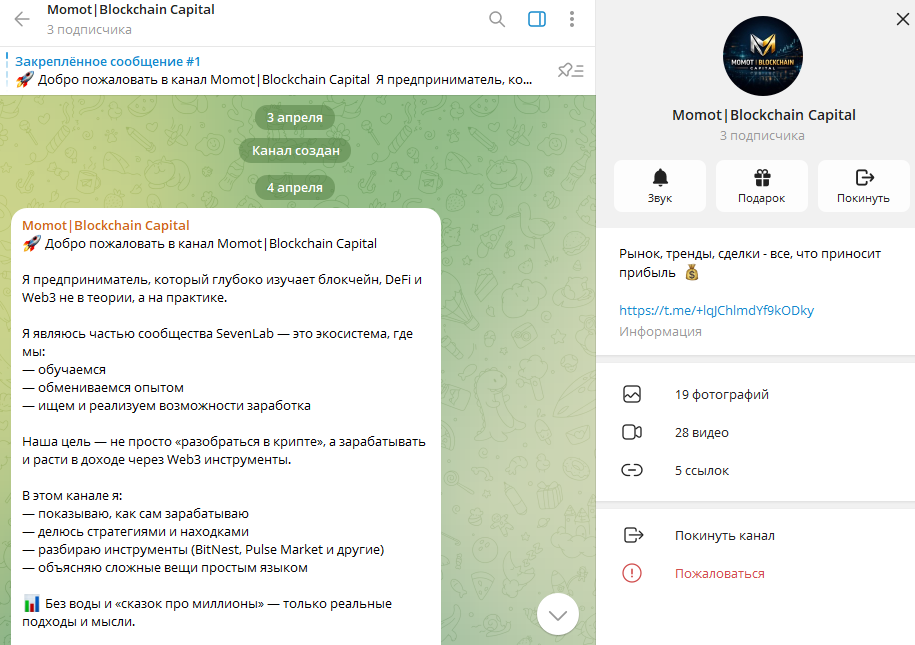This screenshot has height=645, width=915.
Task: Toggle the right info sidebar panel icon
Action: tap(537, 19)
